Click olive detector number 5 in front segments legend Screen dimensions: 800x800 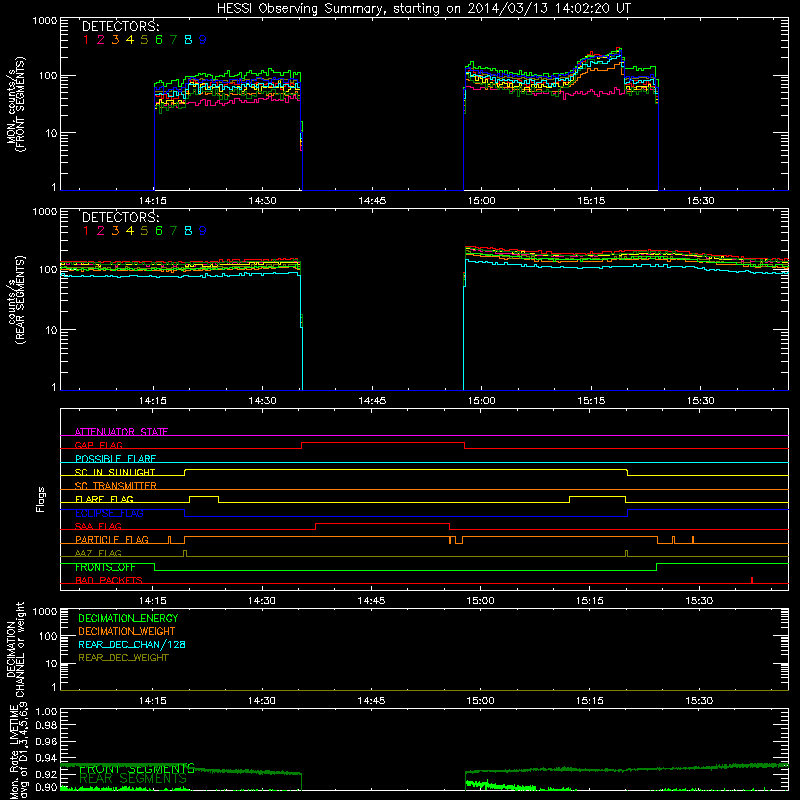[x=144, y=40]
